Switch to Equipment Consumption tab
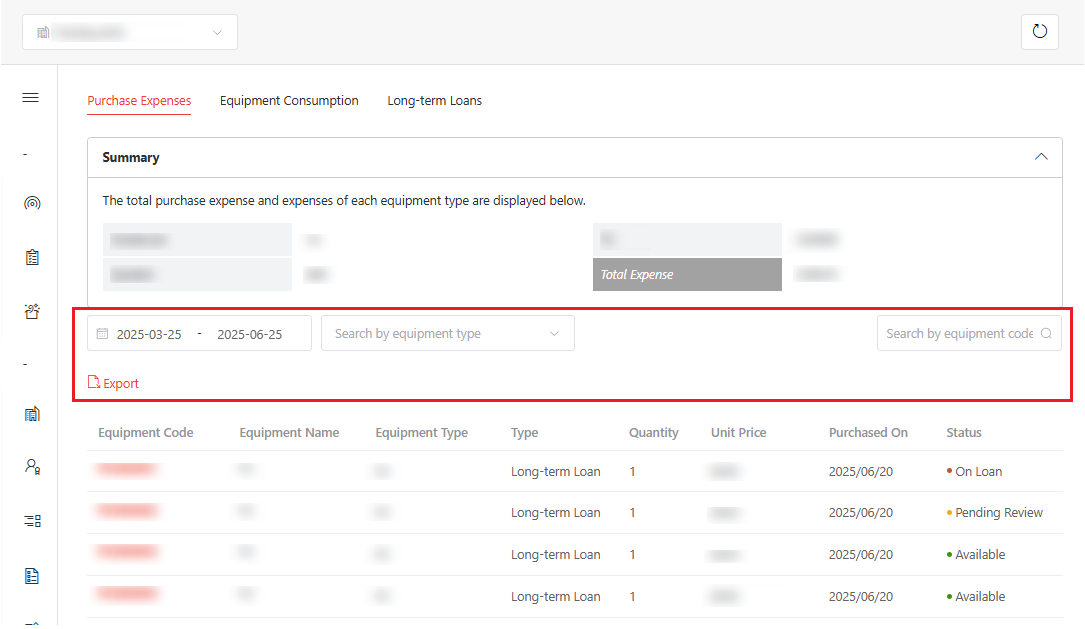 (x=289, y=101)
